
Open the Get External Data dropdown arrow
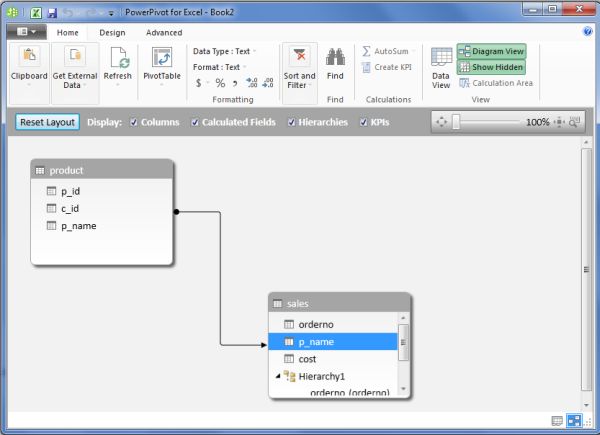tap(85, 85)
